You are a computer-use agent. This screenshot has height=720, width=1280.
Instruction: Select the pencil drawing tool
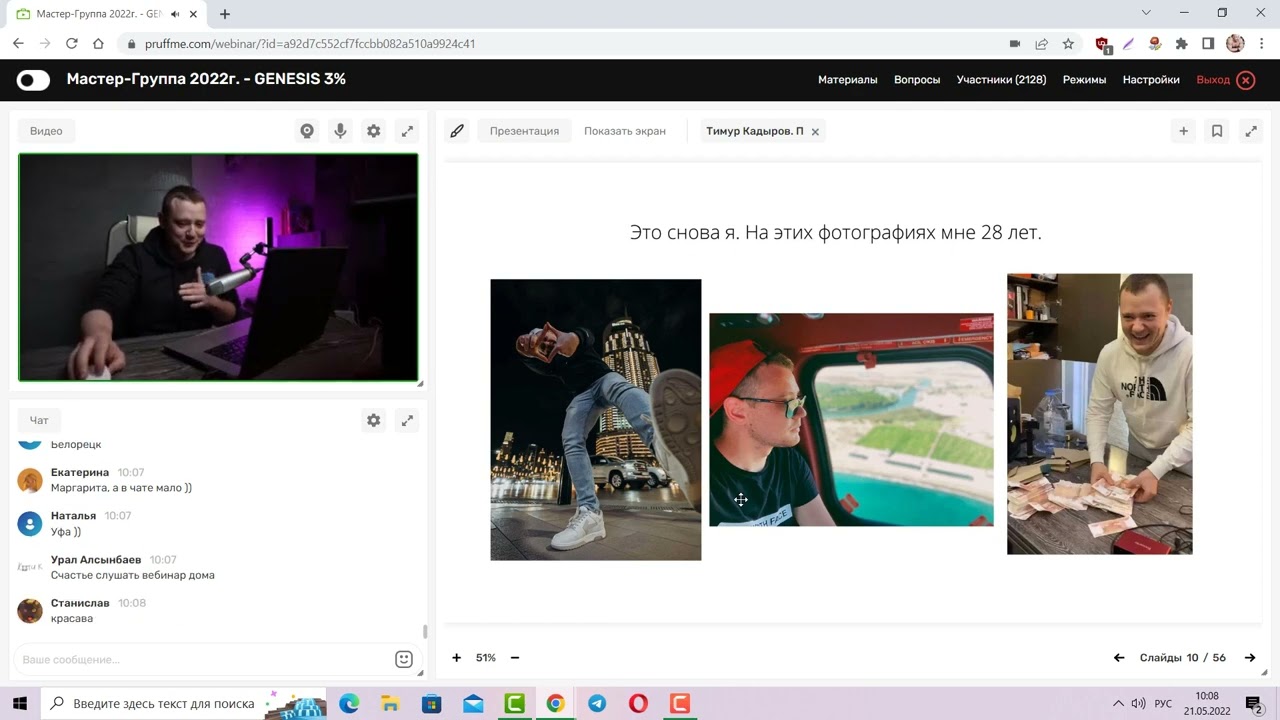click(457, 131)
